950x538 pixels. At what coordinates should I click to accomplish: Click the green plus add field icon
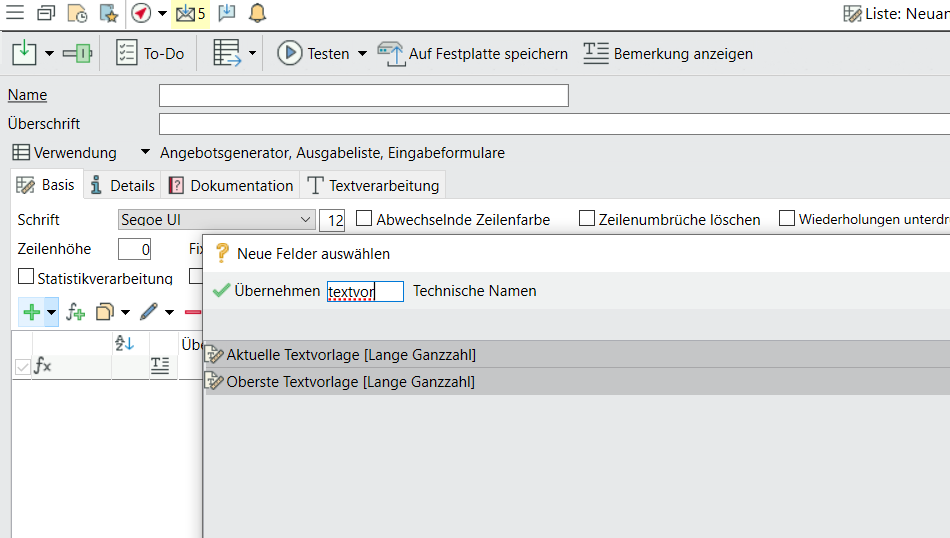[32, 312]
